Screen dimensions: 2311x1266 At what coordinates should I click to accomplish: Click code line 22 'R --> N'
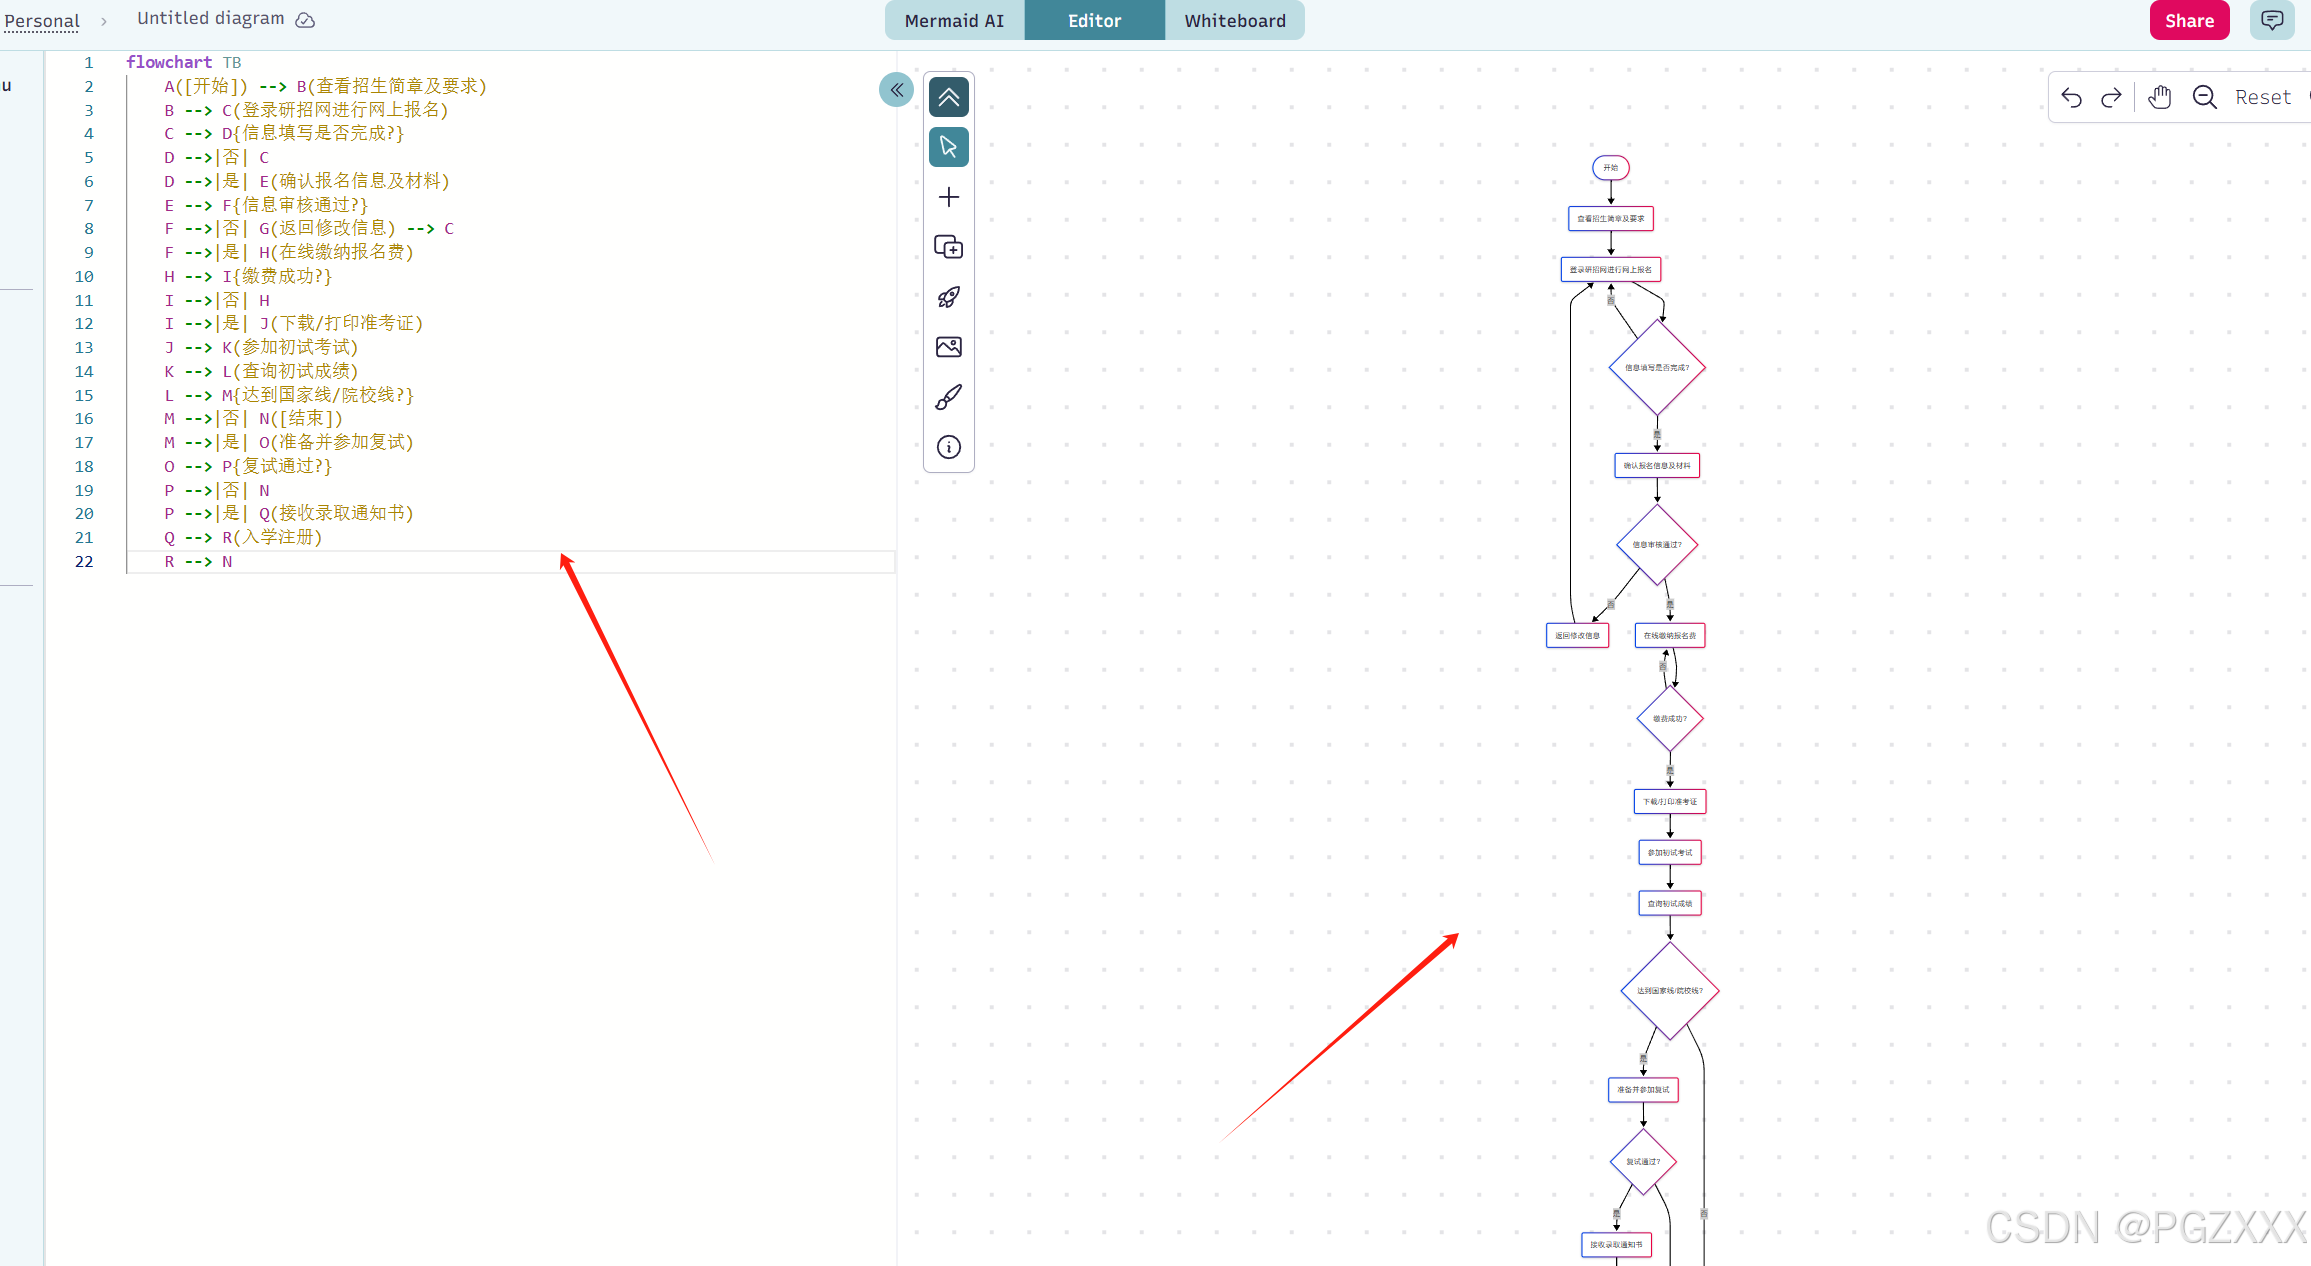tap(198, 561)
